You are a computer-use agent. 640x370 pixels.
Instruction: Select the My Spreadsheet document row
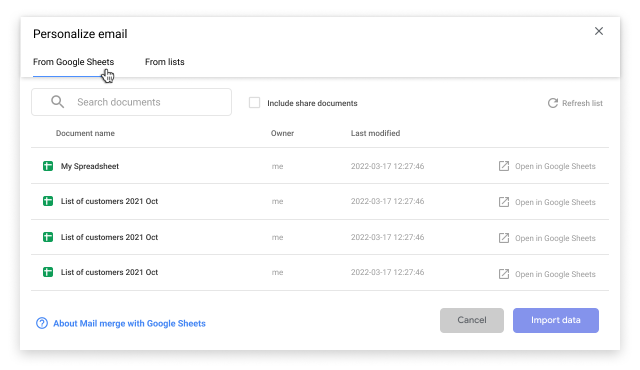(320, 166)
